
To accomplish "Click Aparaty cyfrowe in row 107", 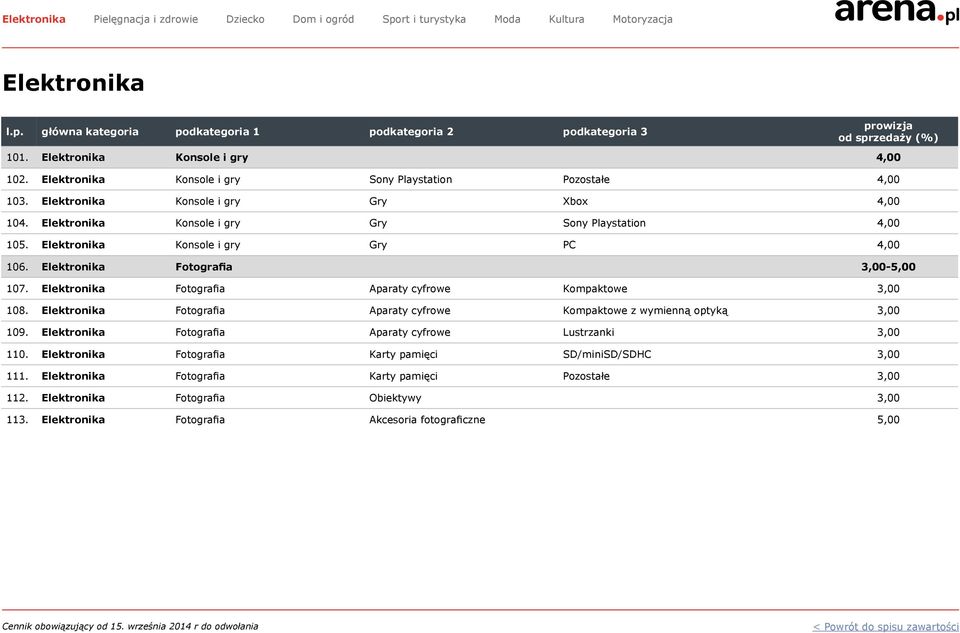I will (x=410, y=288).
